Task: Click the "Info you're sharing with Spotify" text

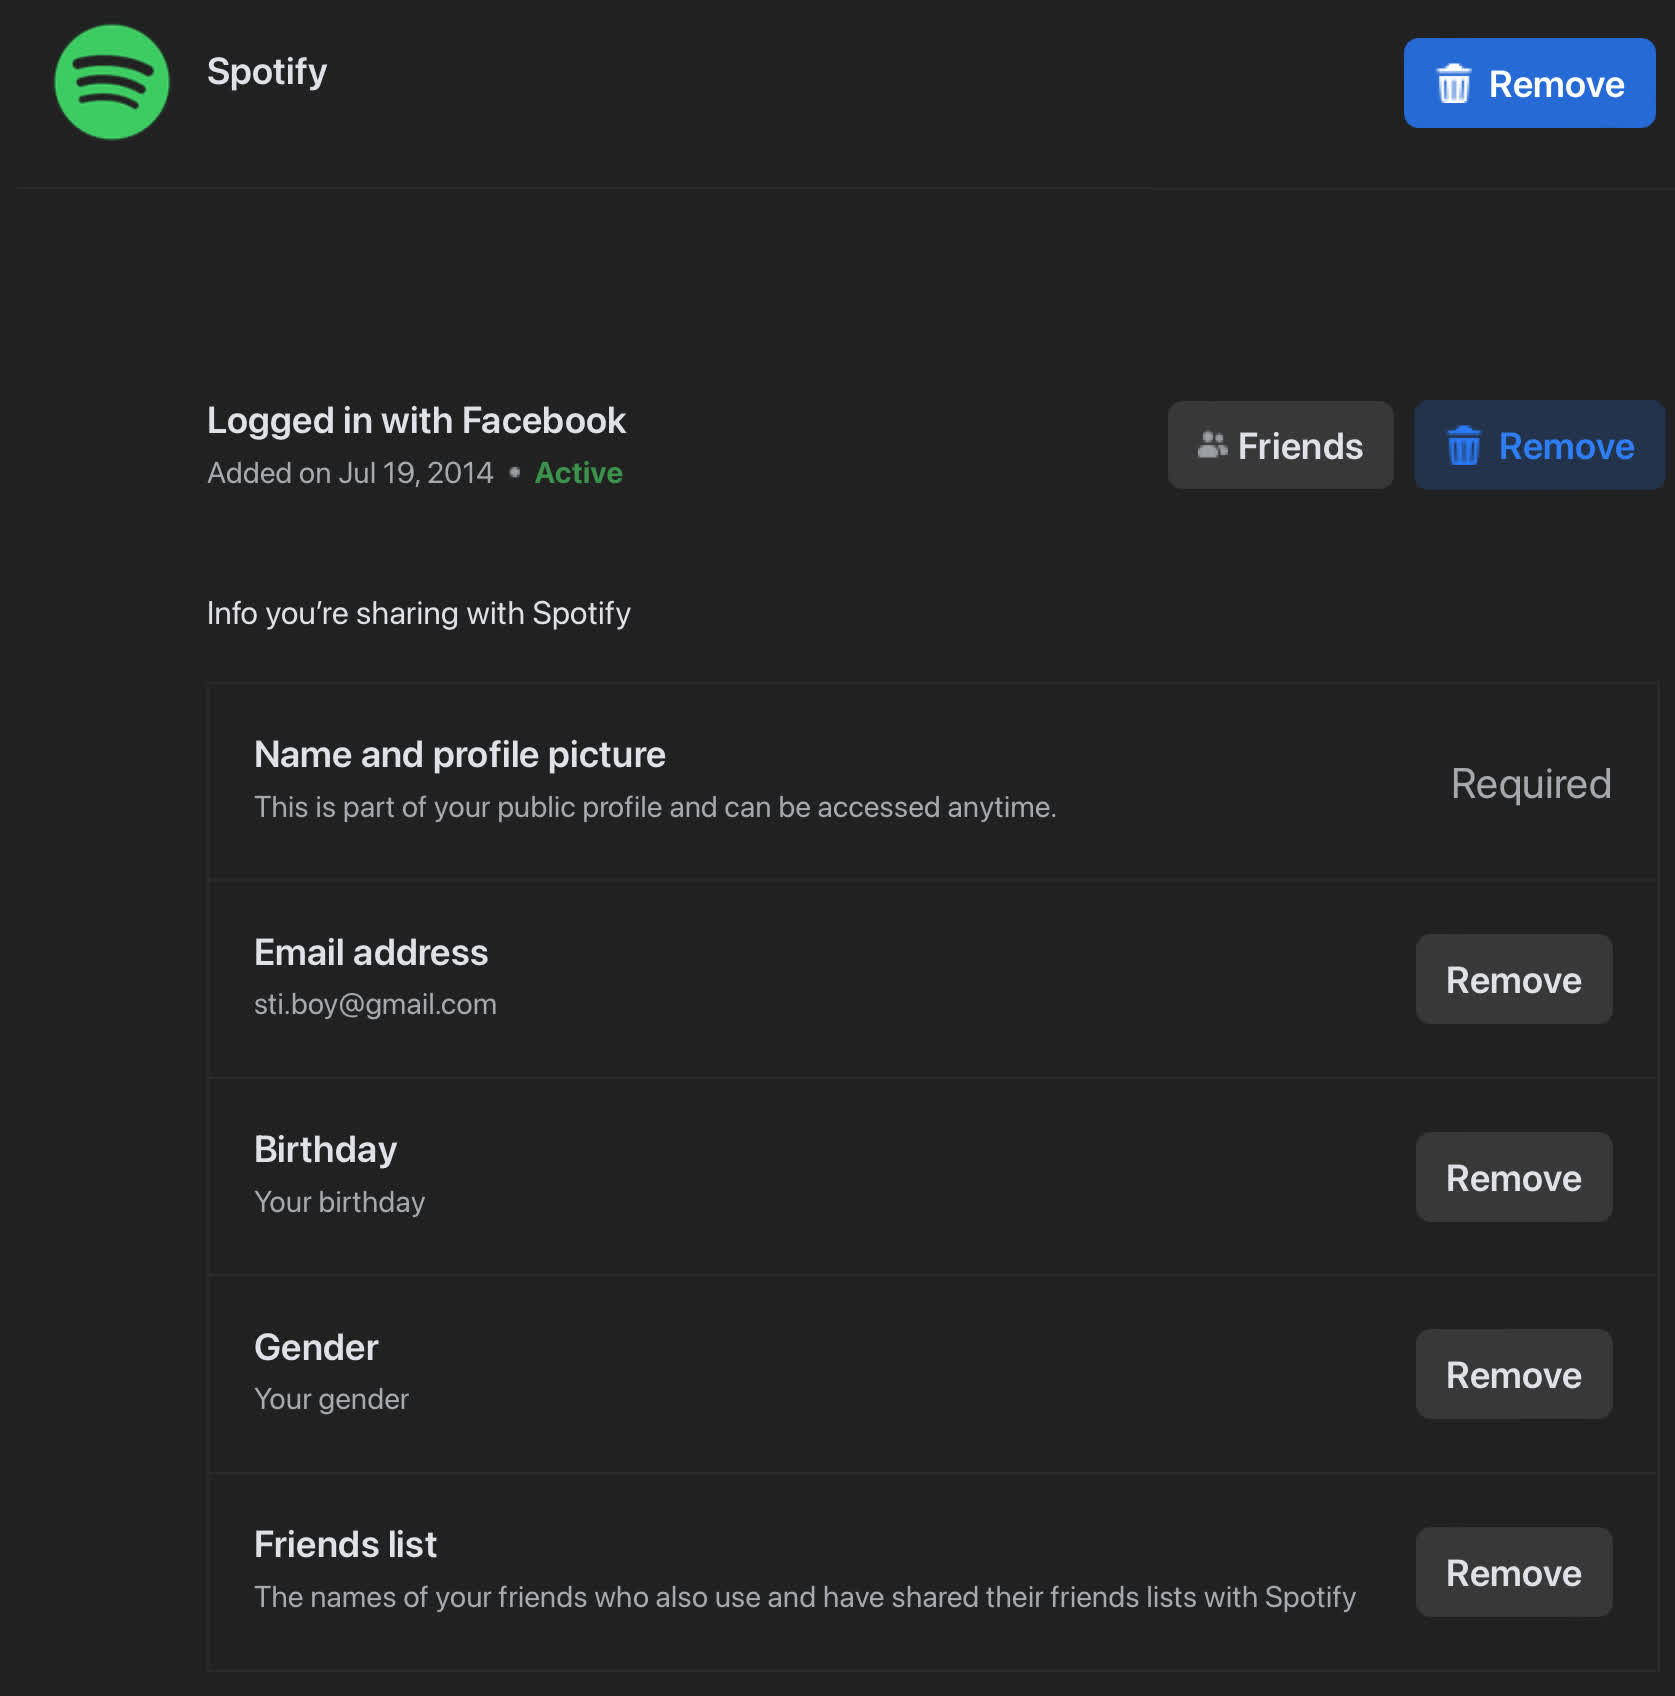Action: click(418, 613)
